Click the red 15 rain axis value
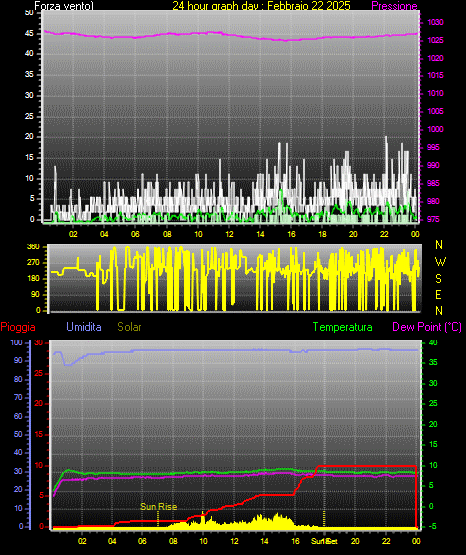This screenshot has height=555, width=466. pos(39,434)
